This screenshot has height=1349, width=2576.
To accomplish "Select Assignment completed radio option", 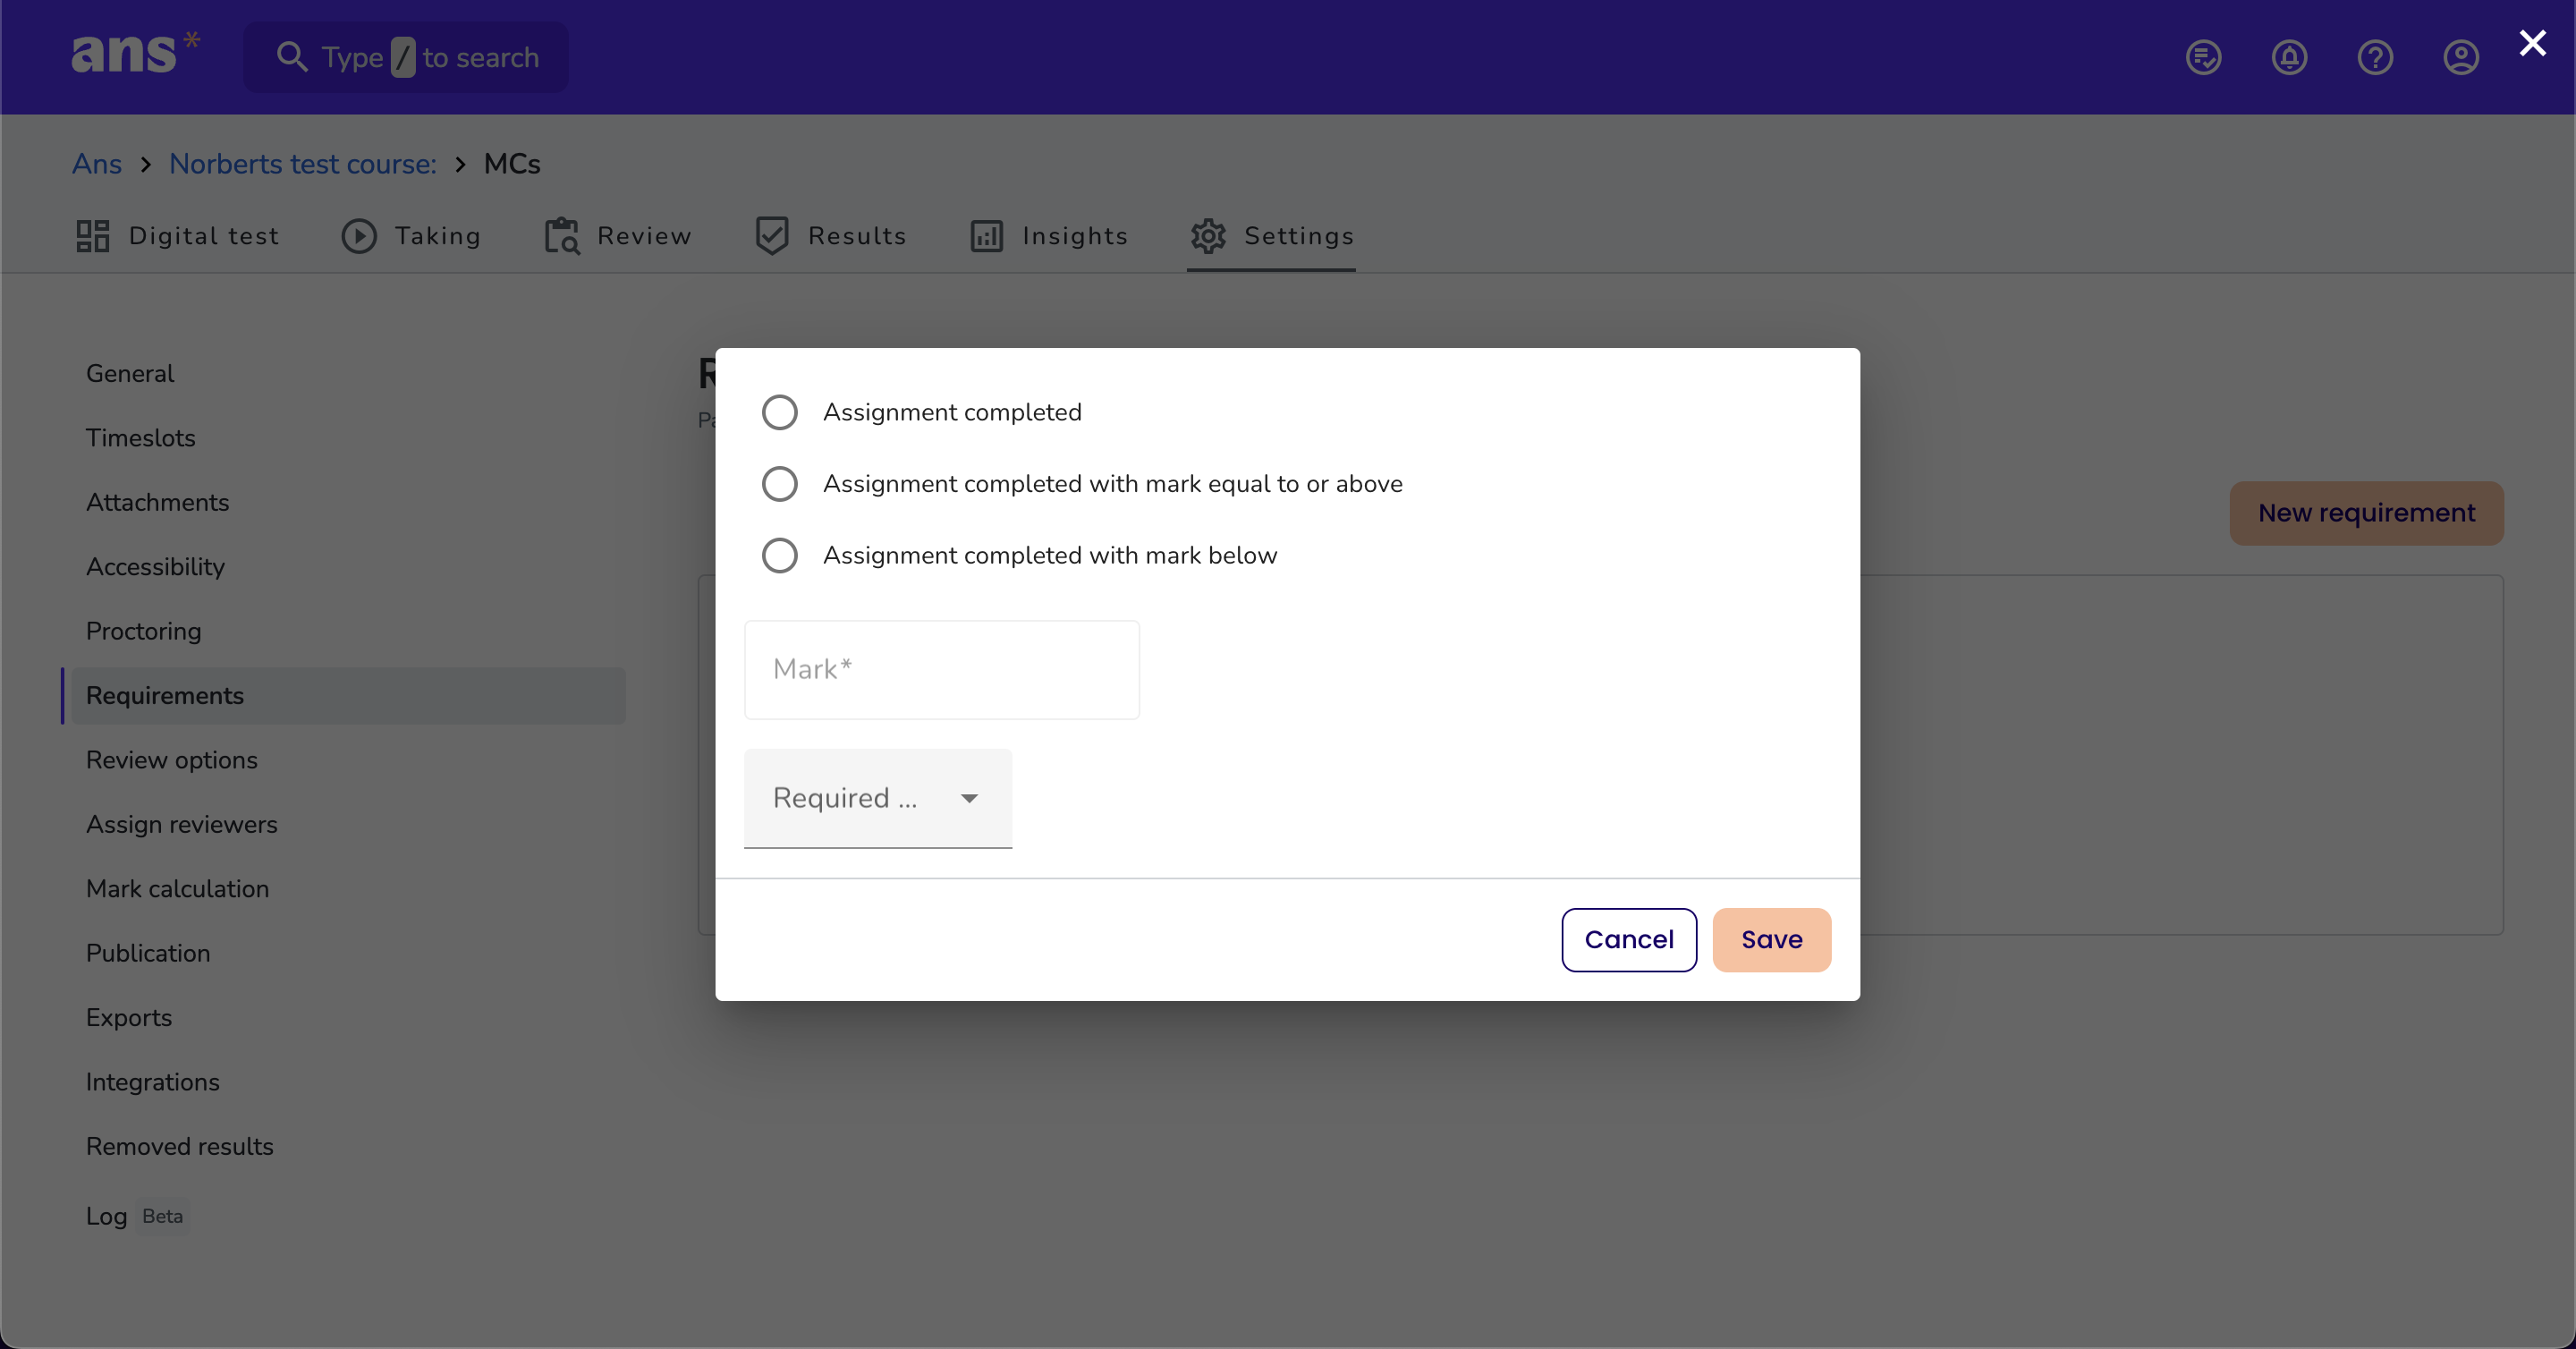I will [780, 412].
